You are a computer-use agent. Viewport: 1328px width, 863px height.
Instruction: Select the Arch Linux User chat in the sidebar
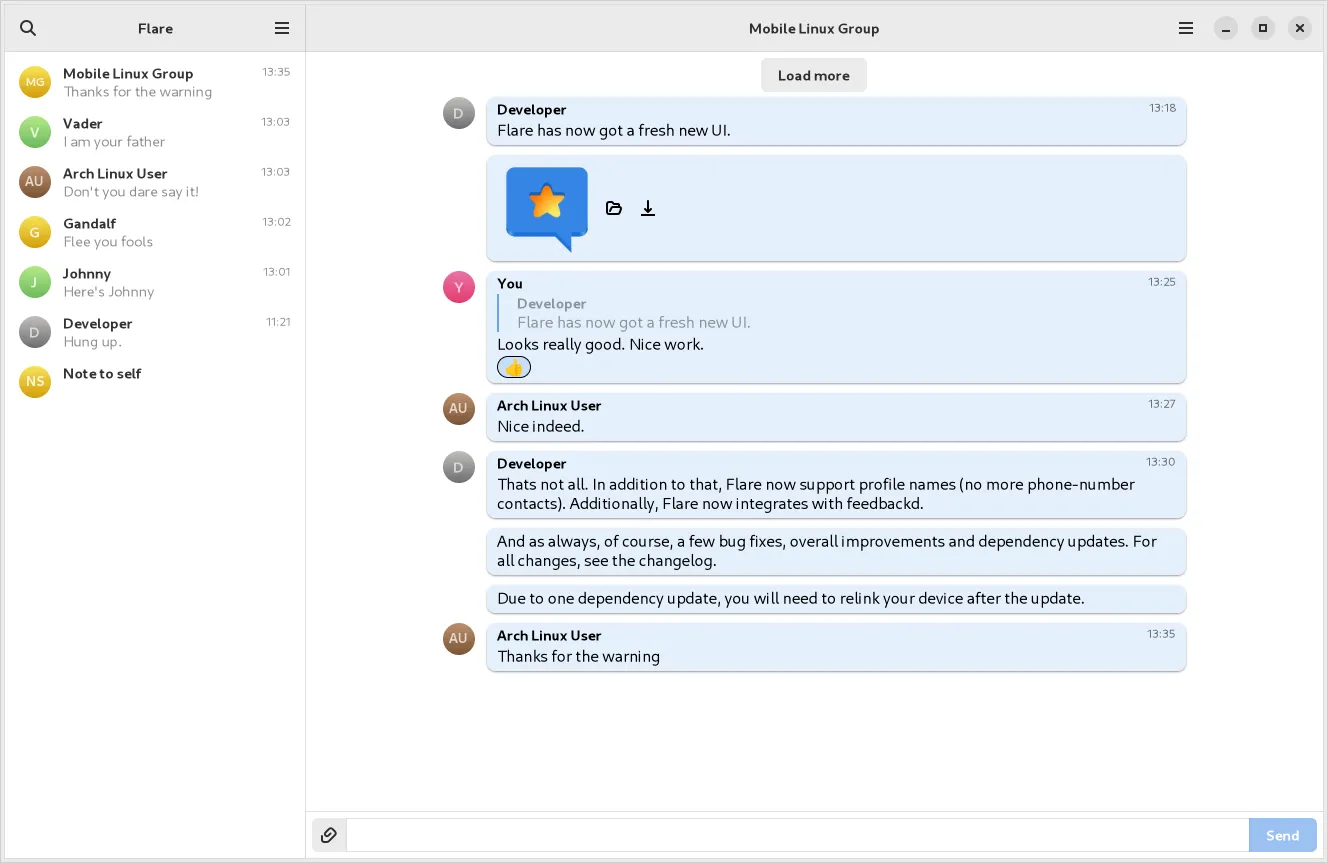[155, 182]
